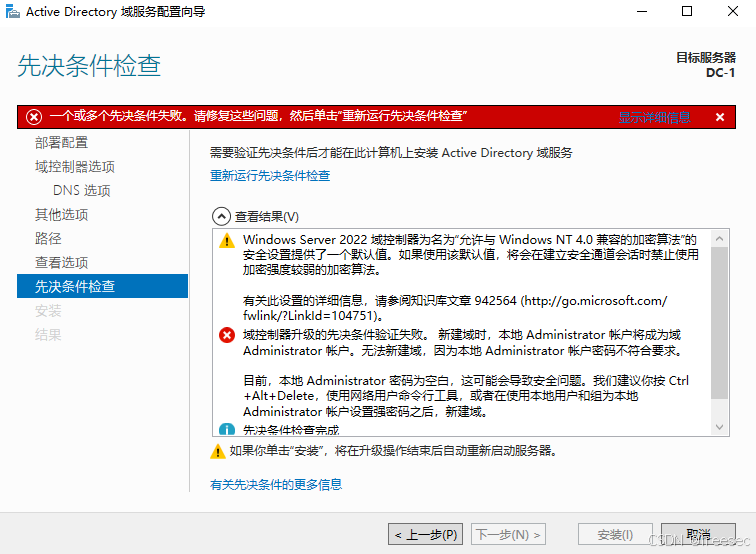Click the 目标服务器 DC-1 label
Screen dimensions: 756x554
click(x=706, y=65)
